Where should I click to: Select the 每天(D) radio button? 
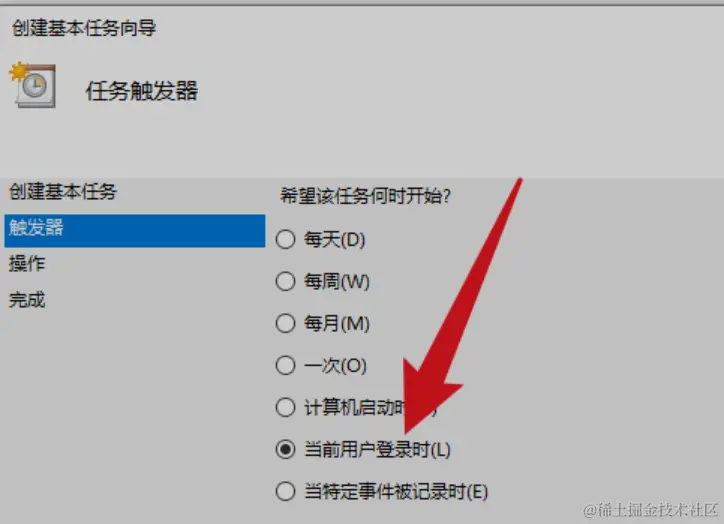285,239
